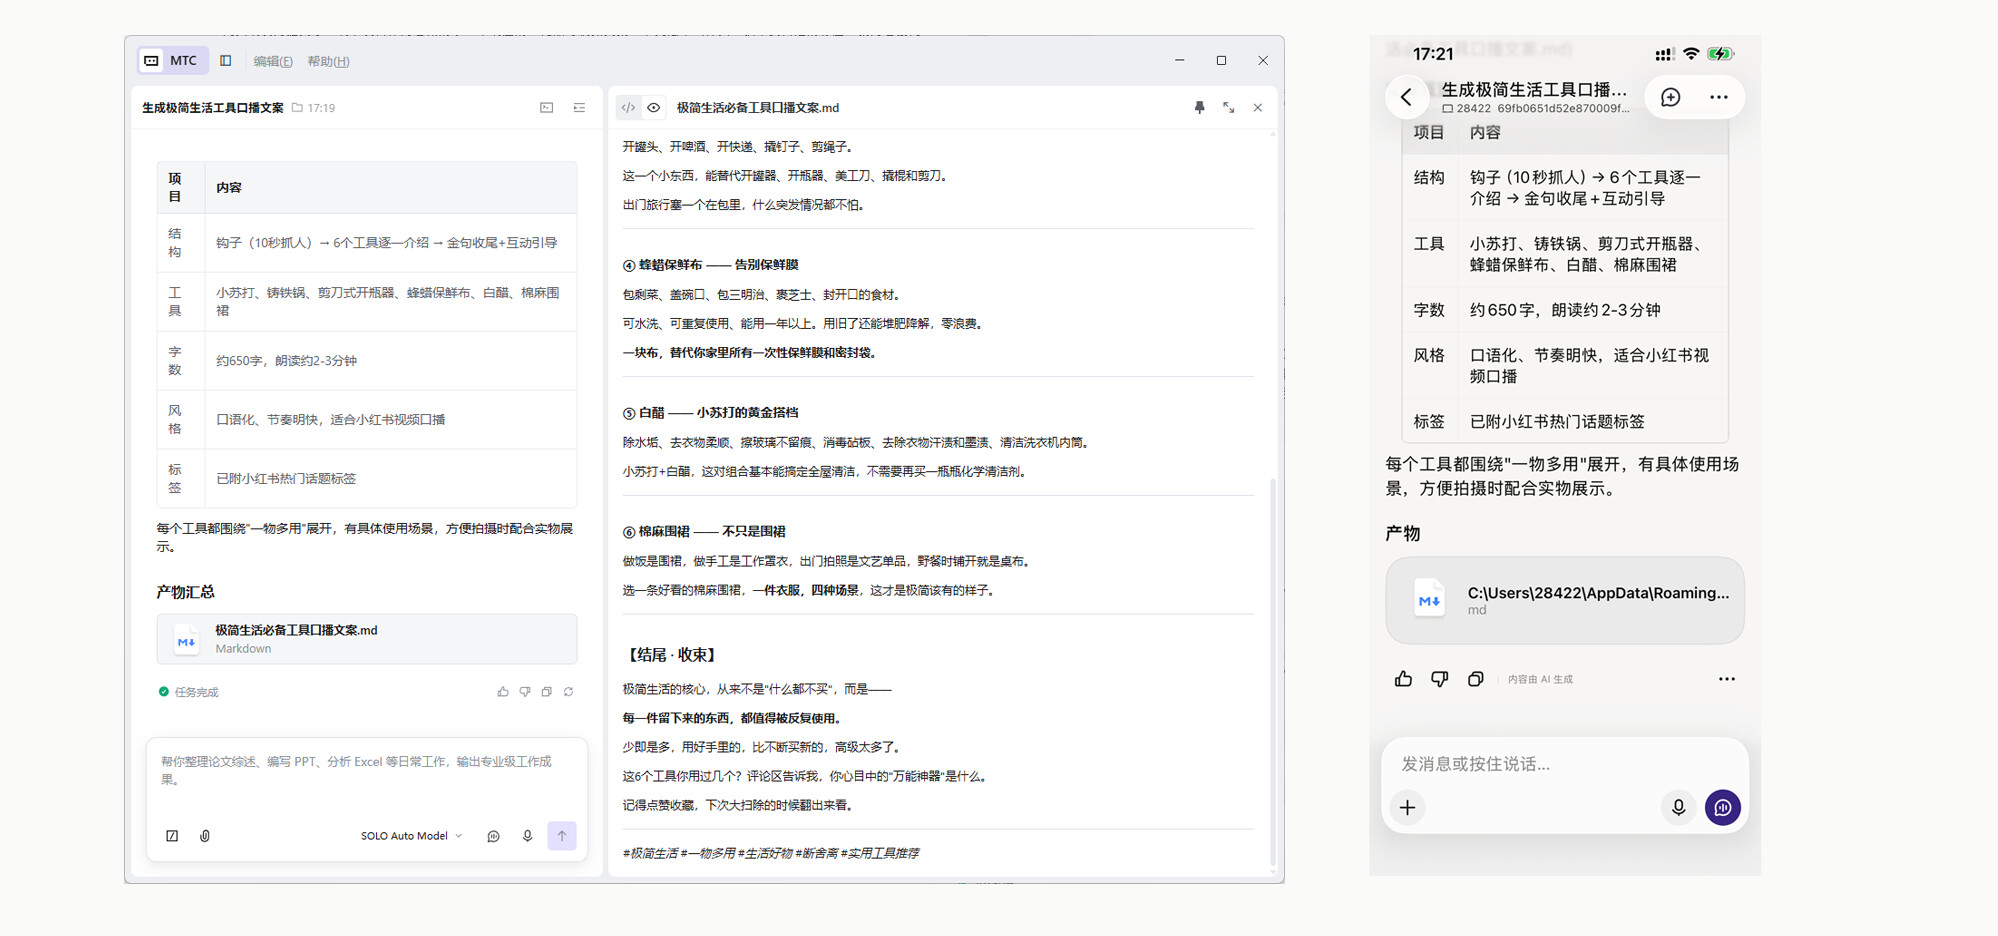Open 极简生活必备工具口播文案.md file card
The image size is (1998, 936).
(x=367, y=639)
